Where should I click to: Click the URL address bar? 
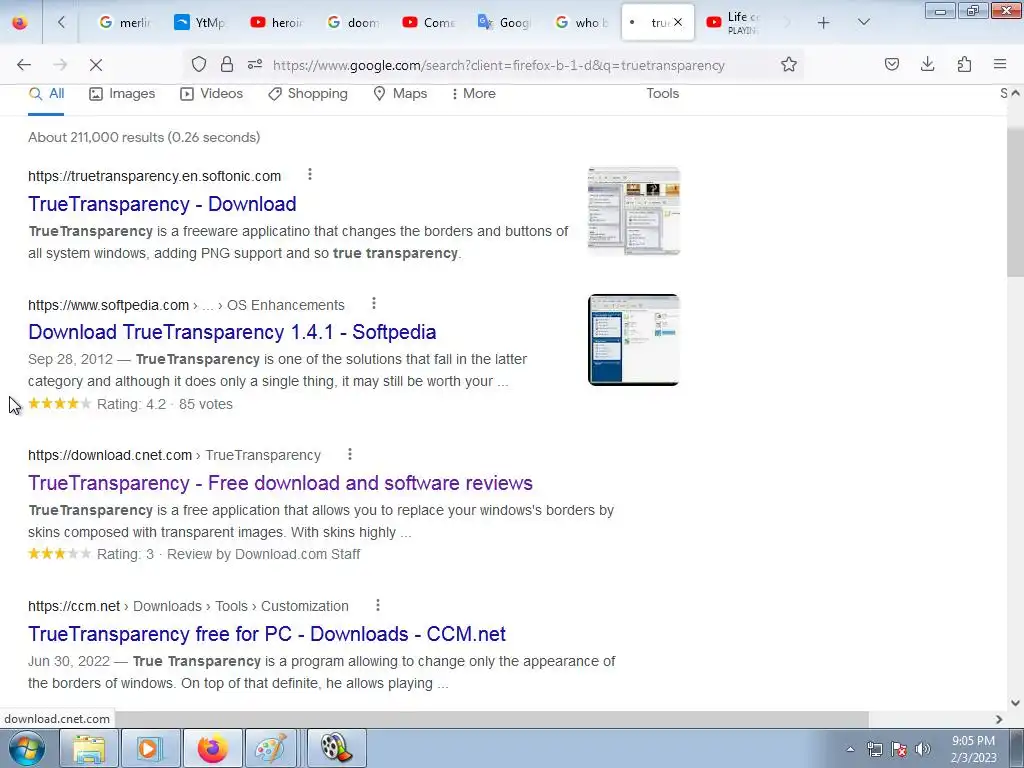[x=499, y=65]
